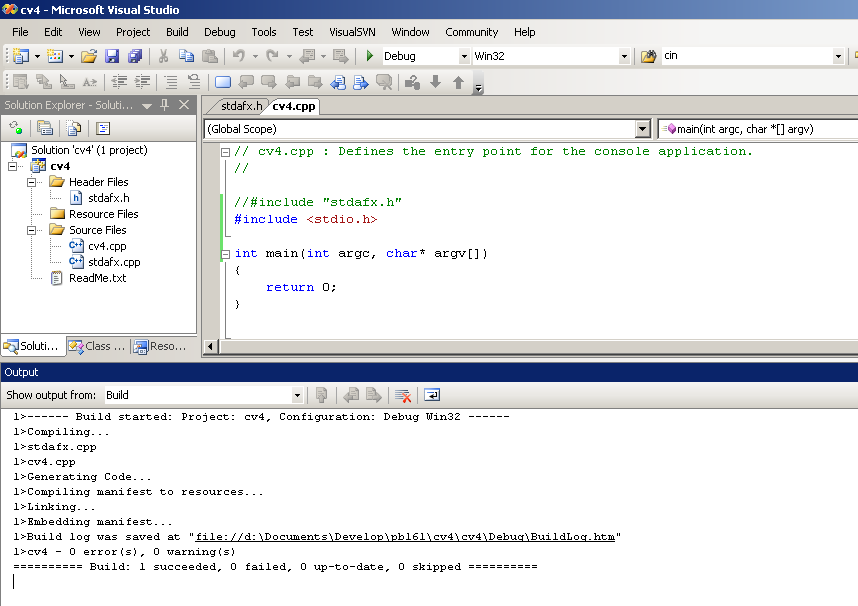
Task: Decrease line indent icon
Action: coord(119,82)
